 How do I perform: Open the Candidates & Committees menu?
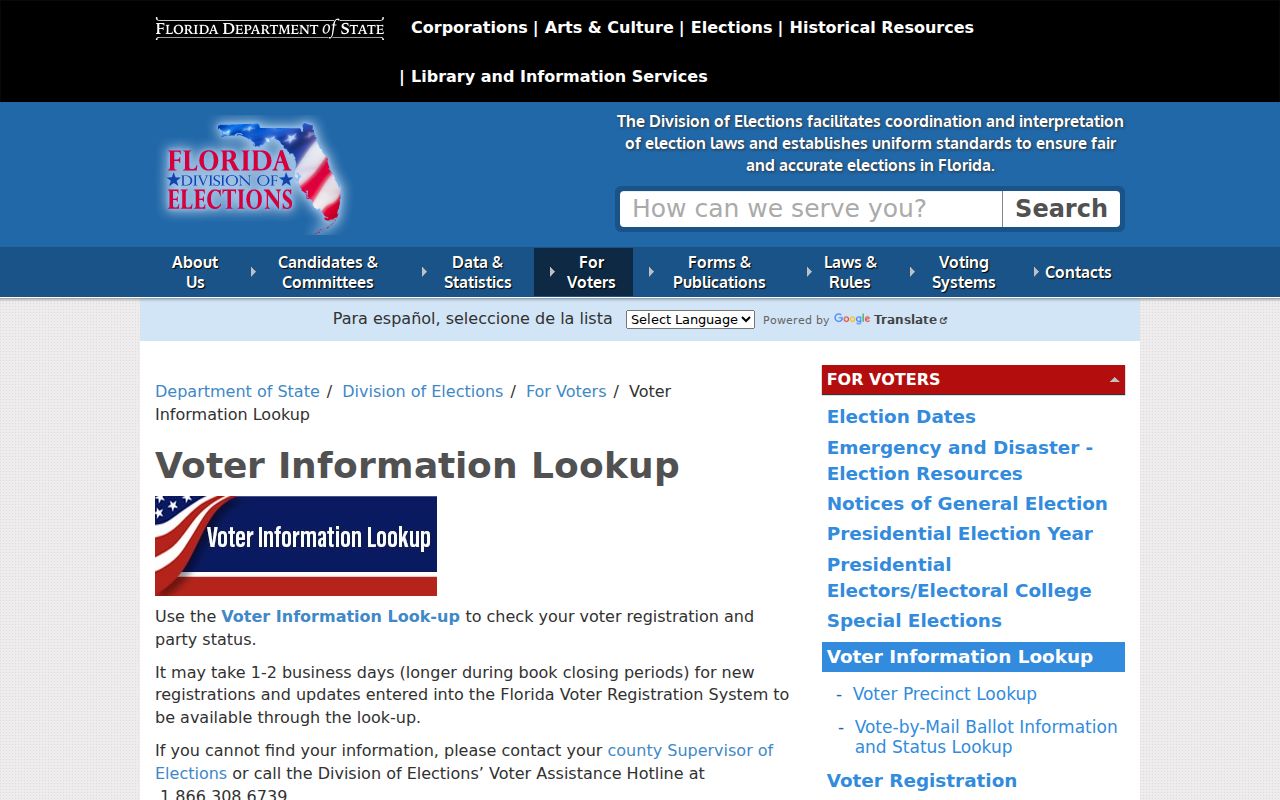(x=328, y=272)
